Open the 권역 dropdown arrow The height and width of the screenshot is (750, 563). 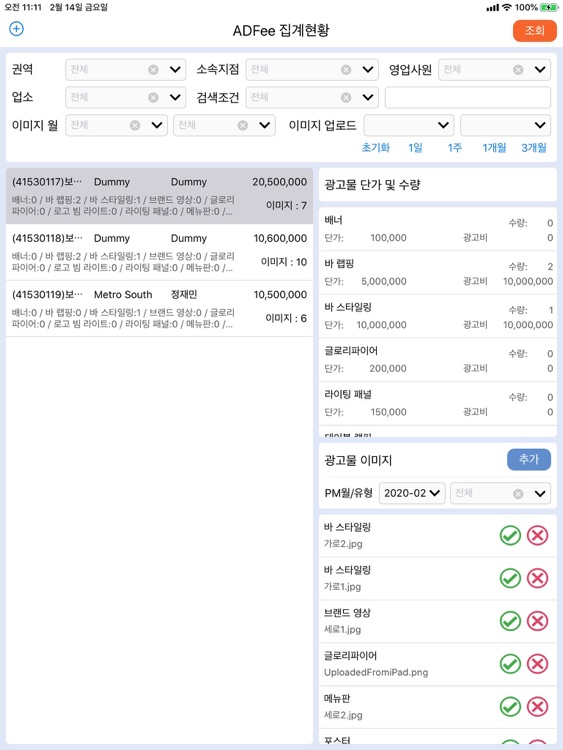(x=175, y=70)
